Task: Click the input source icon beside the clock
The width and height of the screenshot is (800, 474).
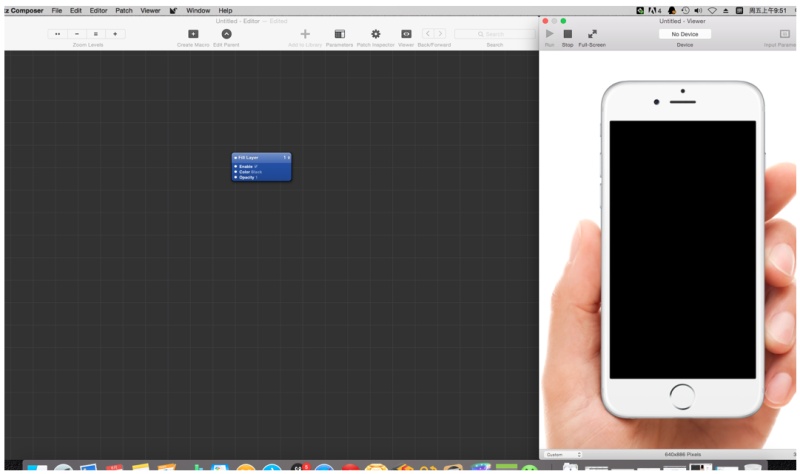Action: (739, 10)
